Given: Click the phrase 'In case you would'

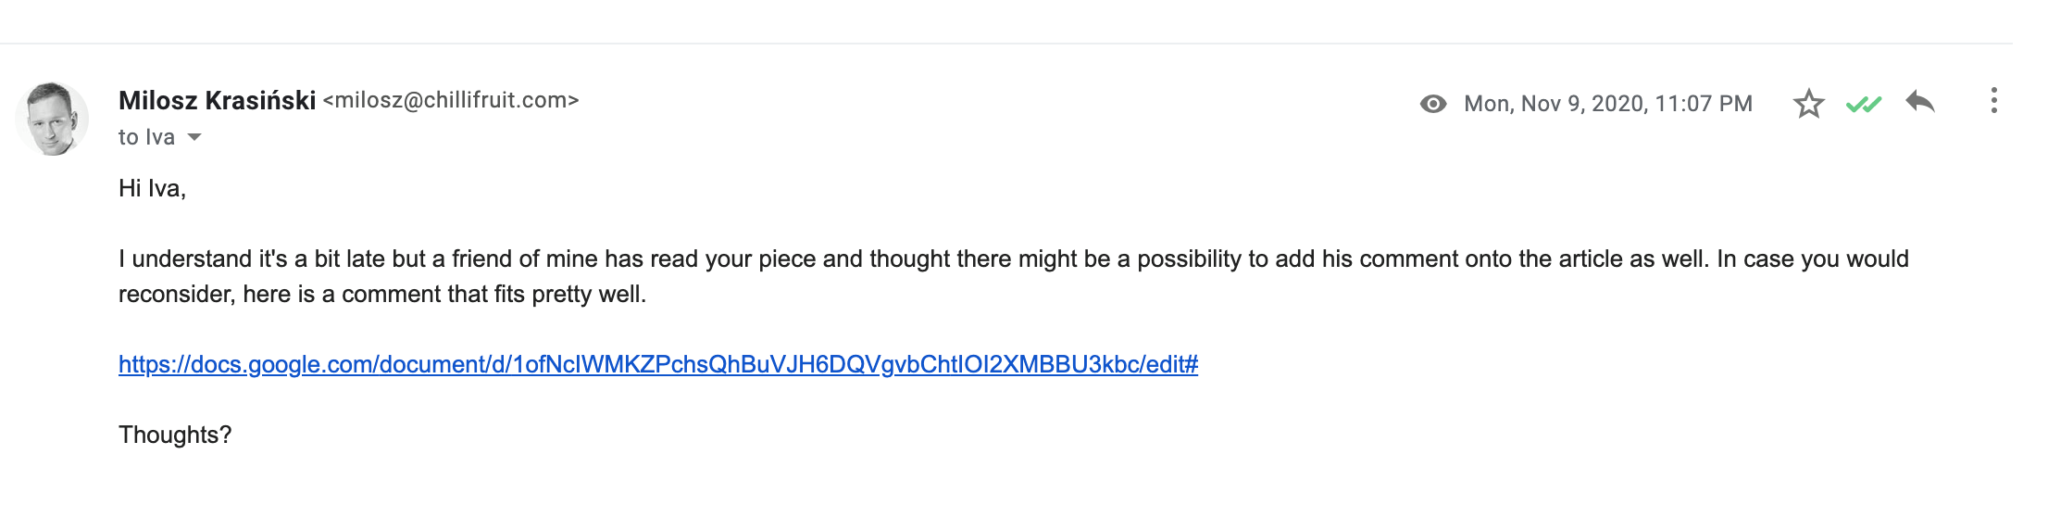Looking at the screenshot, I should click(1813, 259).
